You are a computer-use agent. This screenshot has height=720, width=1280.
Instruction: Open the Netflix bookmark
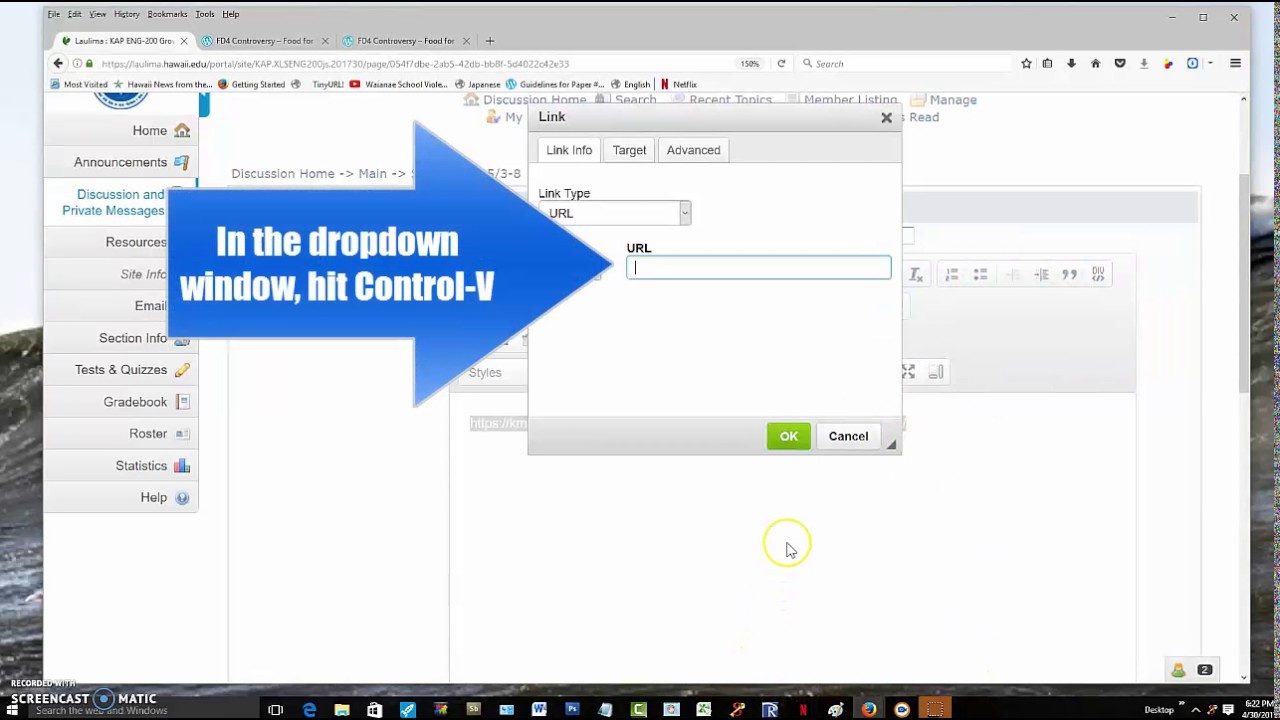(679, 84)
